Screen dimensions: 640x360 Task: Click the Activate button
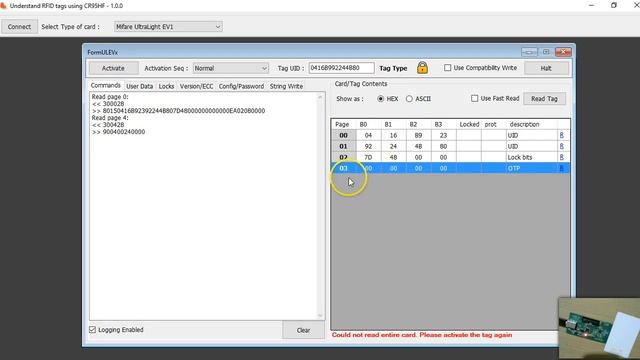point(113,68)
